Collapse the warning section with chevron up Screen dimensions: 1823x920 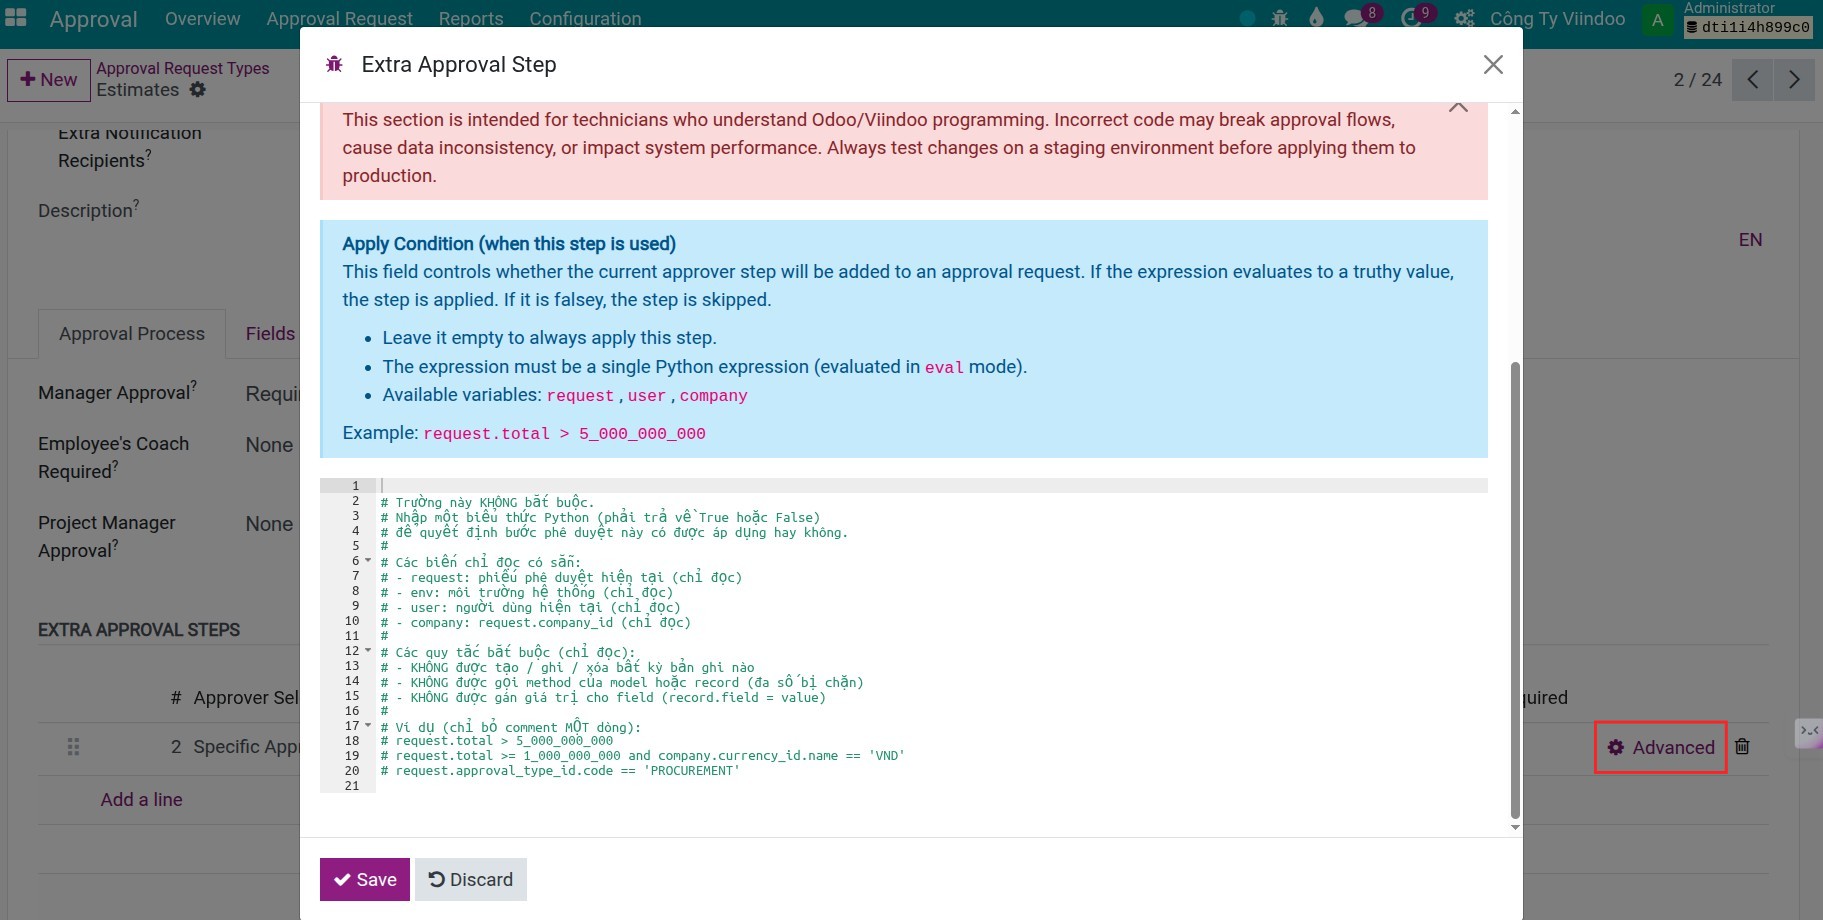click(x=1458, y=108)
